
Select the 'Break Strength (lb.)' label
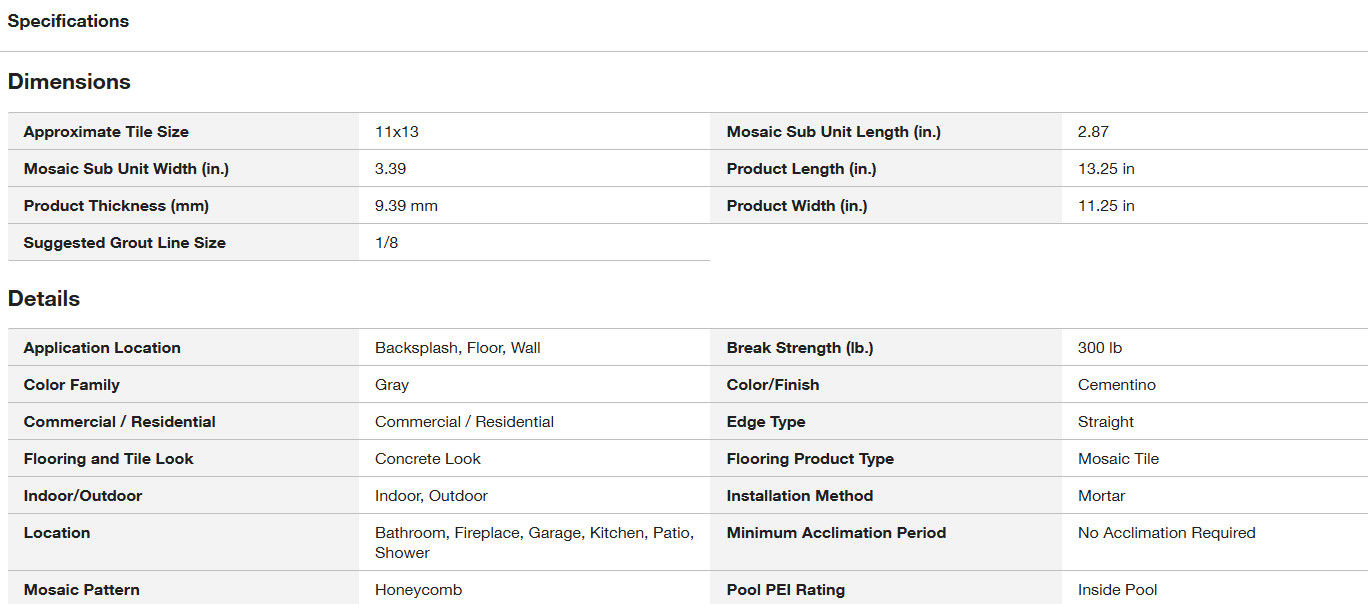(800, 348)
